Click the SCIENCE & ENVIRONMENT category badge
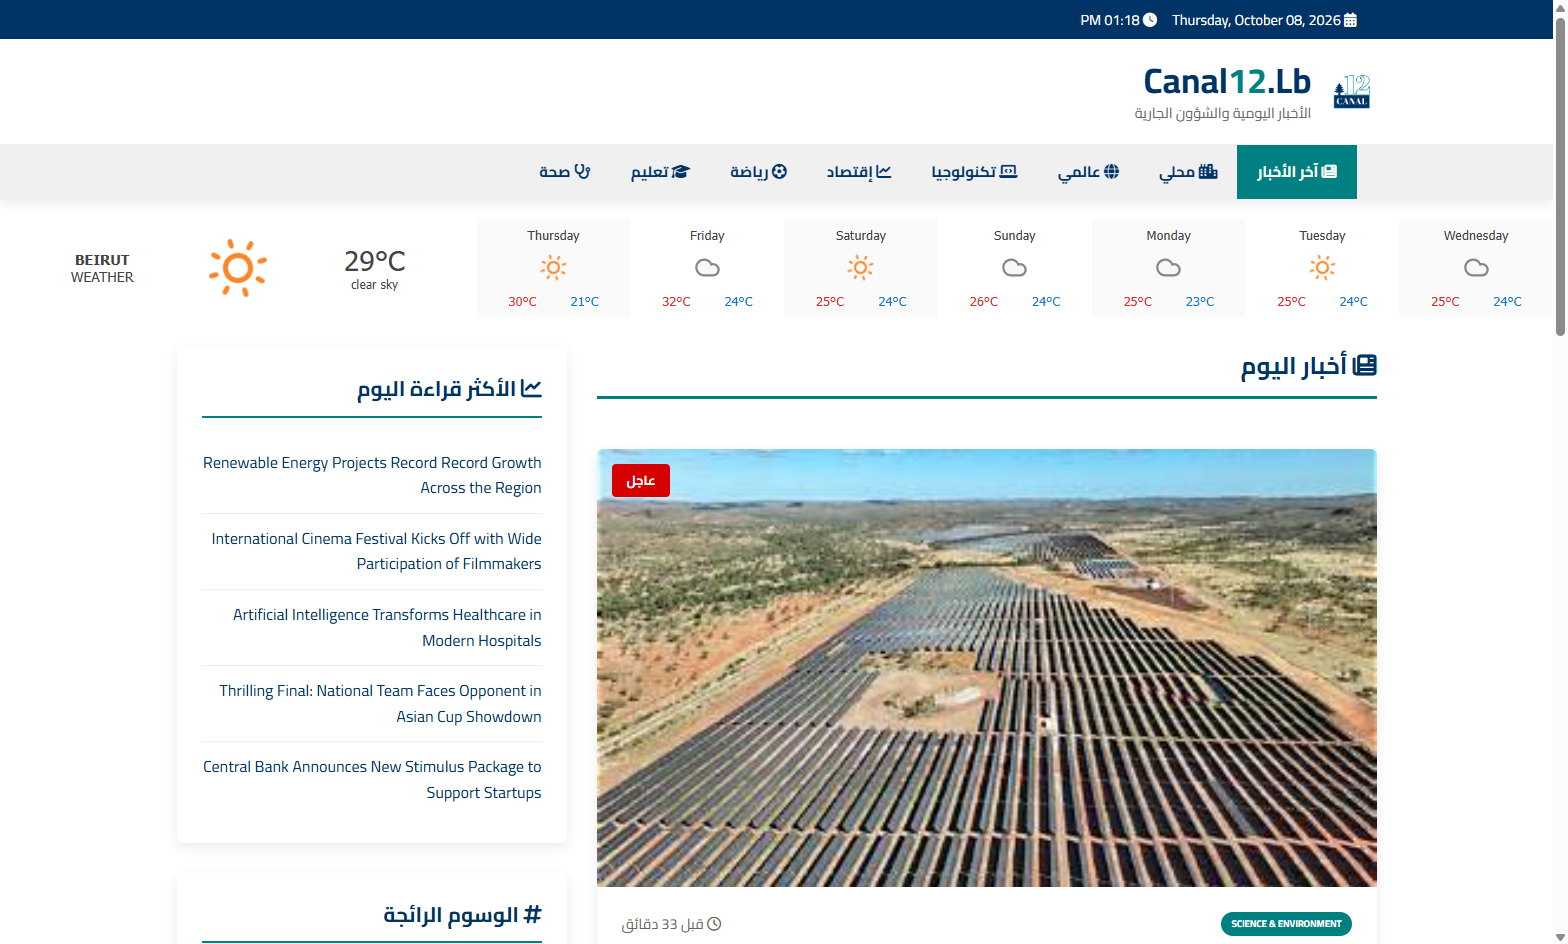Viewport: 1568px width, 944px height. click(x=1286, y=924)
